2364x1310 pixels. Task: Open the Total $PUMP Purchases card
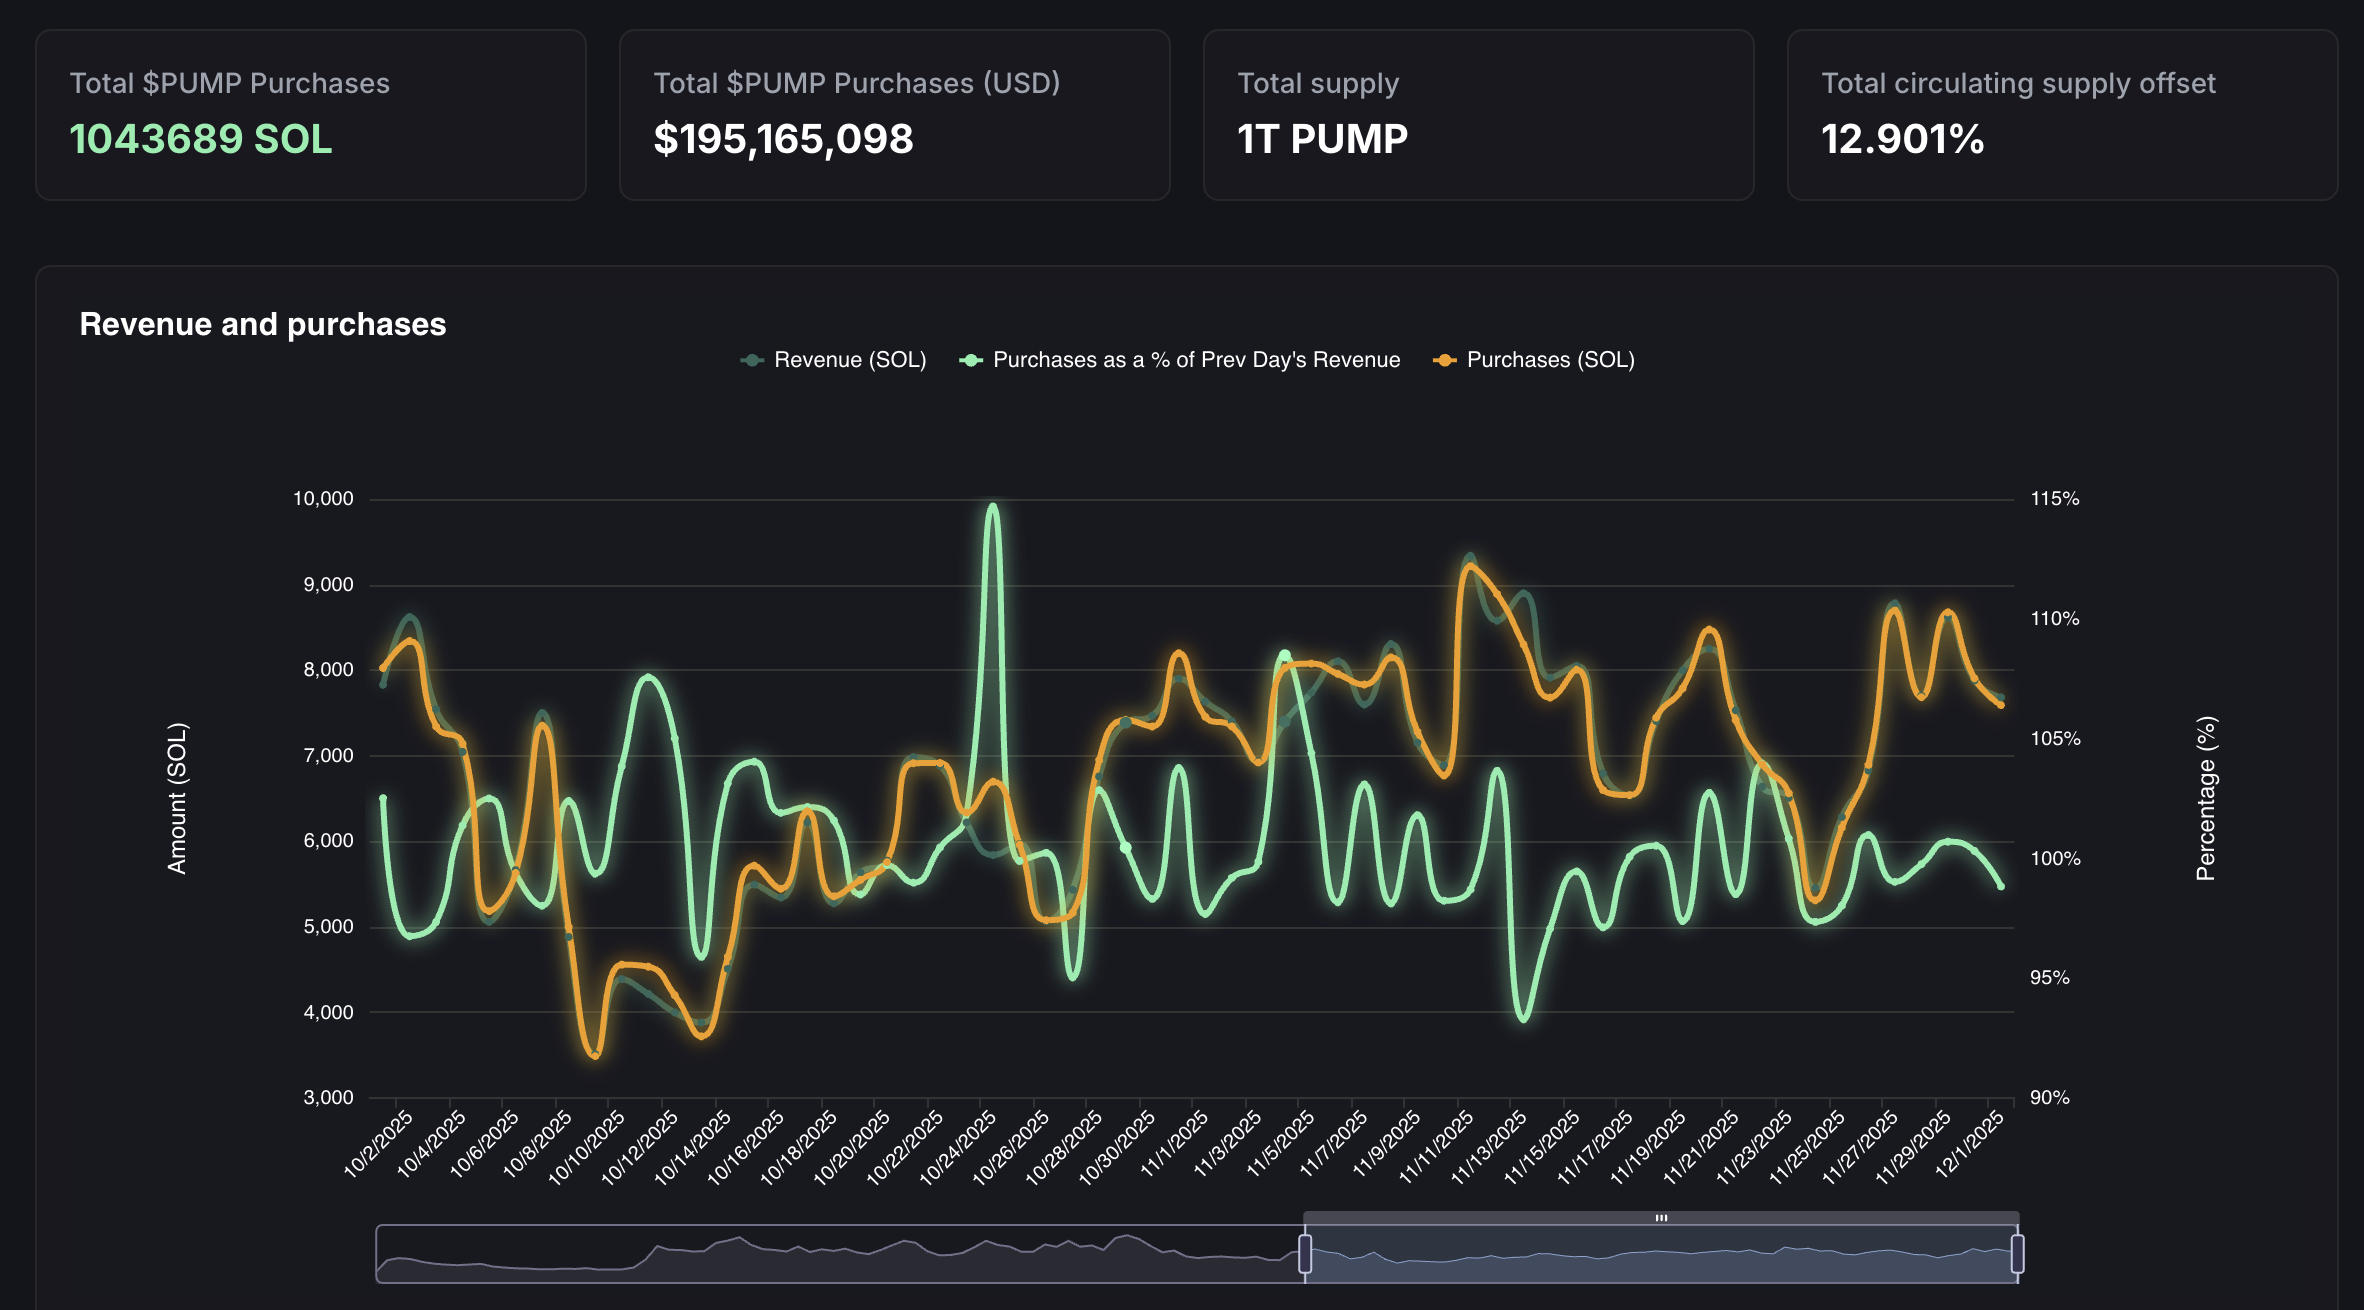click(x=310, y=115)
